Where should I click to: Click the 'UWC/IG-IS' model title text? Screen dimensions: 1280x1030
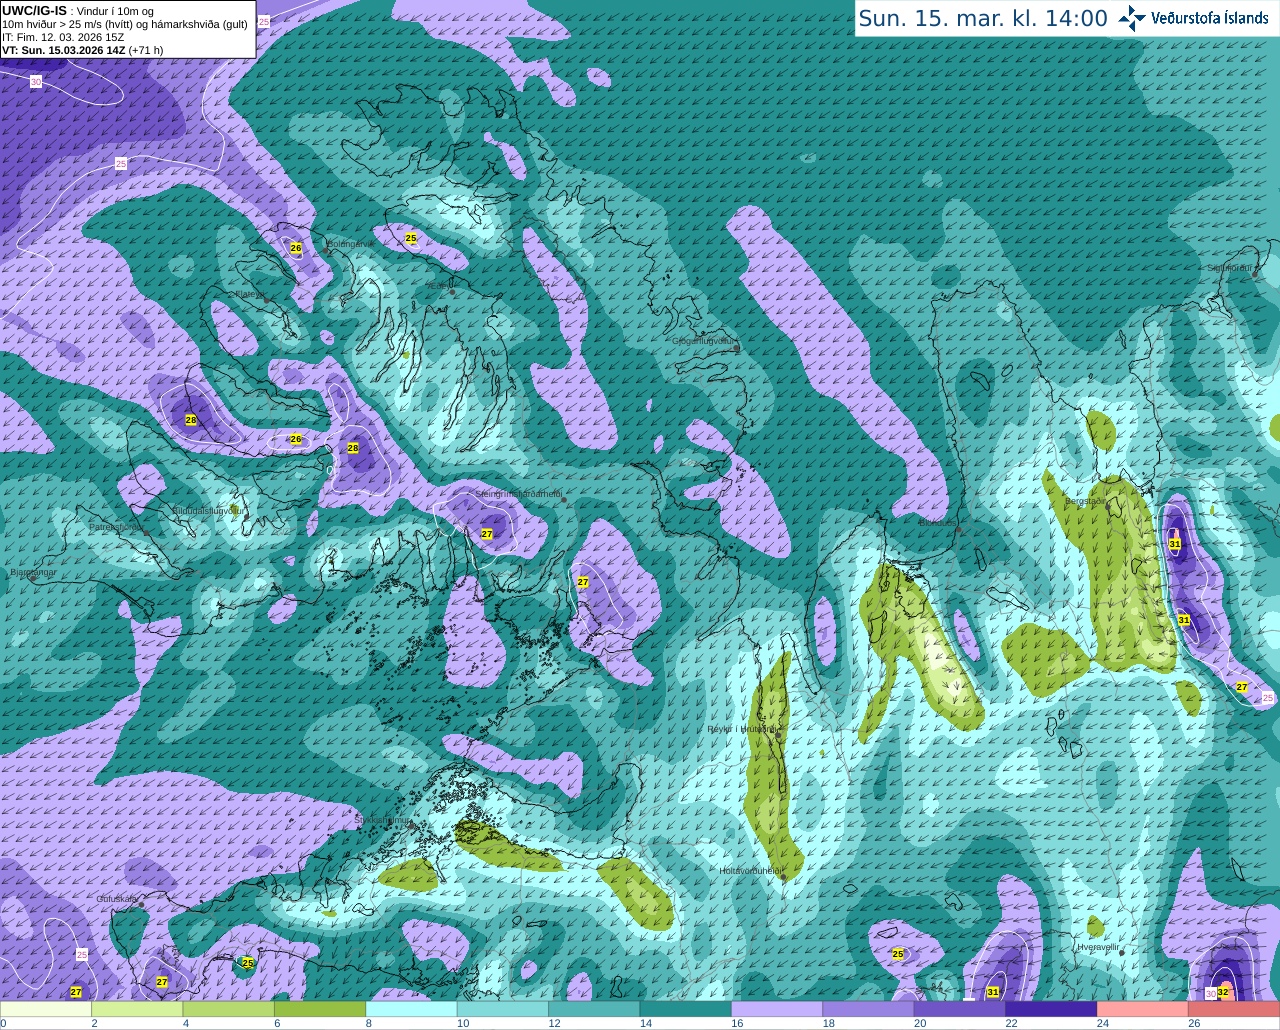[34, 10]
